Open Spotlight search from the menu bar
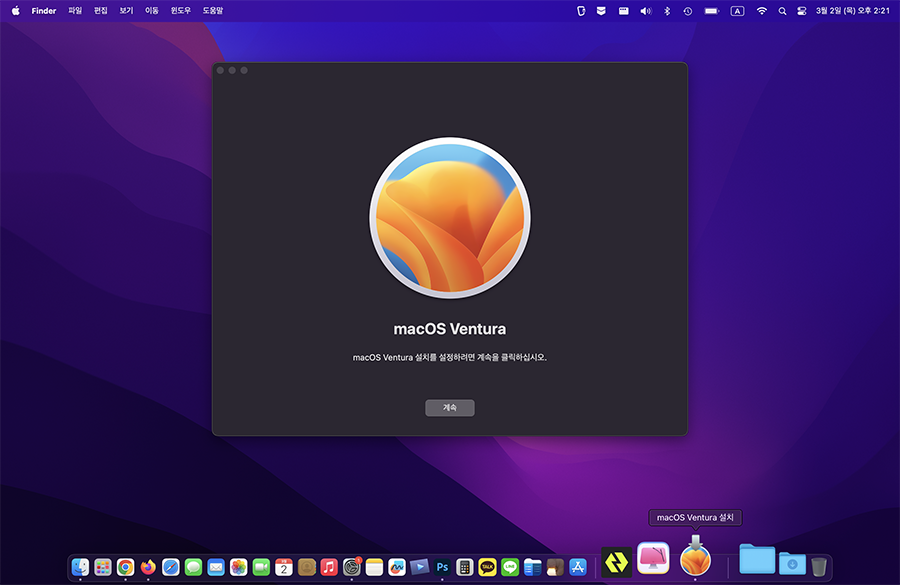900x585 pixels. point(782,11)
